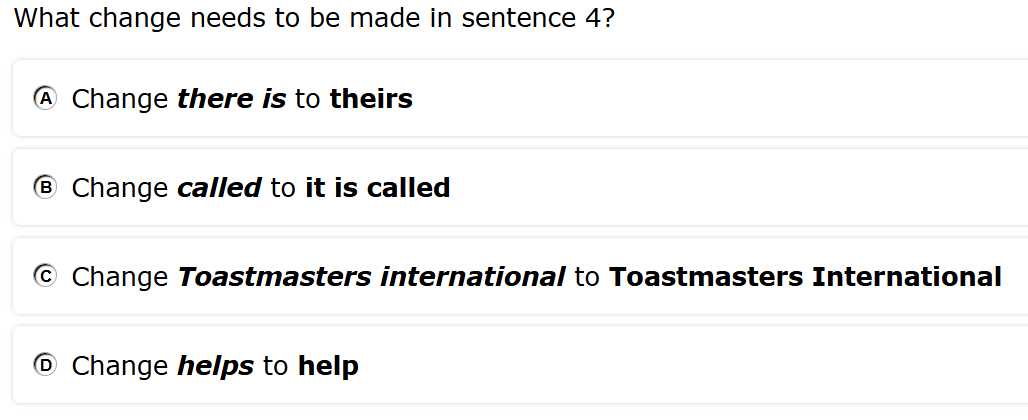
Task: Click the italic word 'helps'
Action: pyautogui.click(x=216, y=366)
